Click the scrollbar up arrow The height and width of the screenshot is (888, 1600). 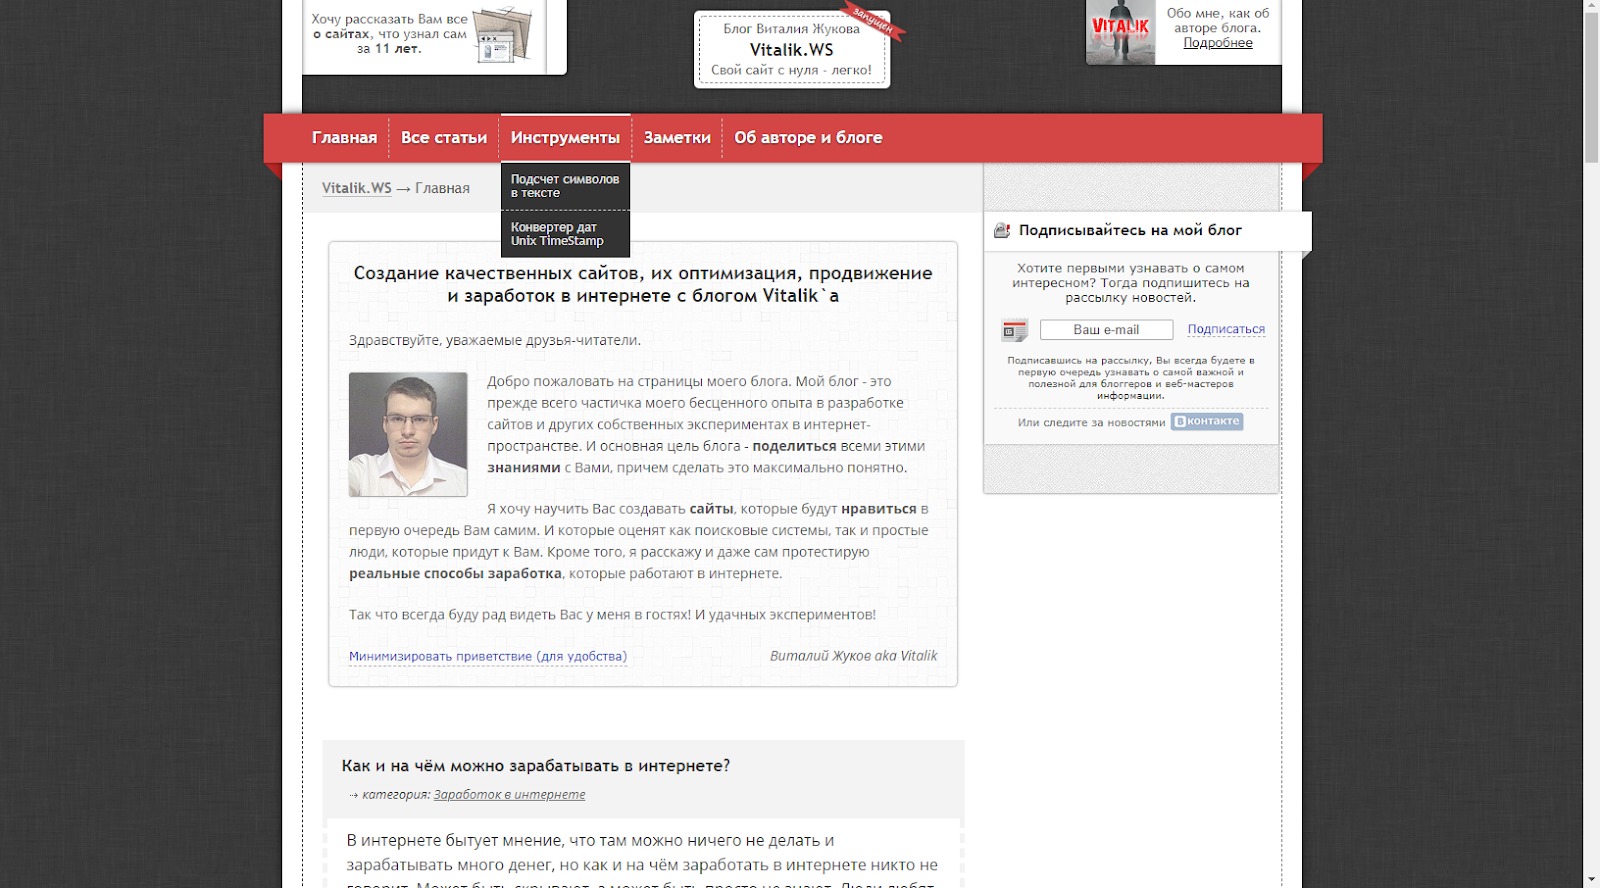click(1591, 5)
